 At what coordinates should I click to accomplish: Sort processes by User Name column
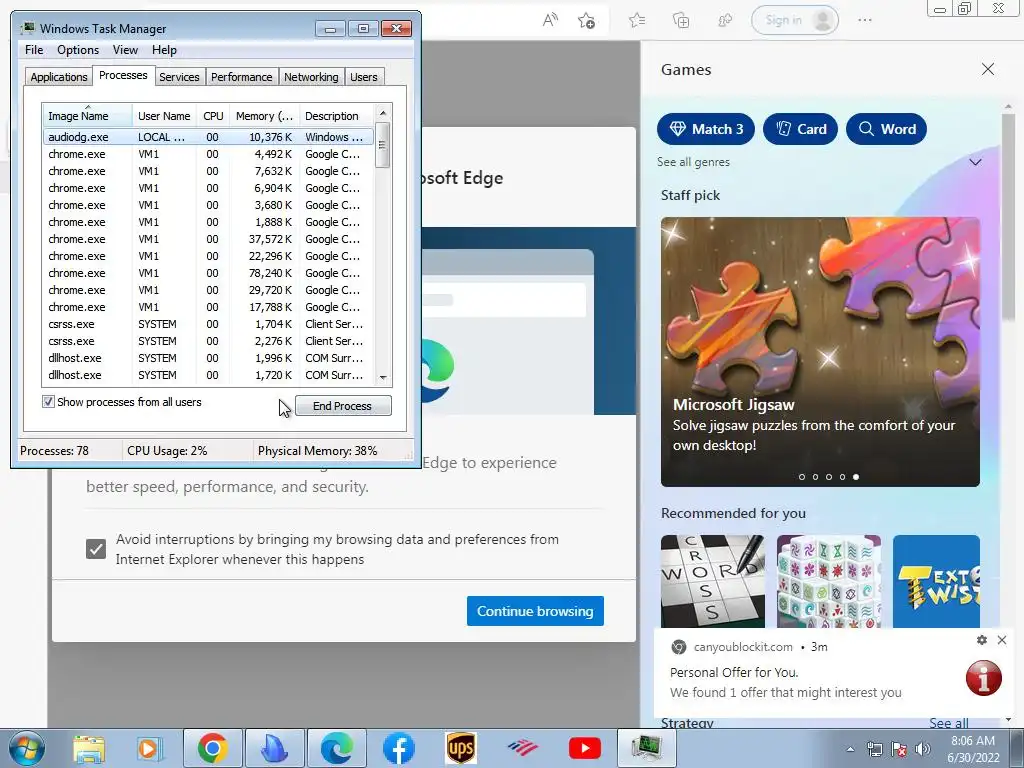(164, 116)
